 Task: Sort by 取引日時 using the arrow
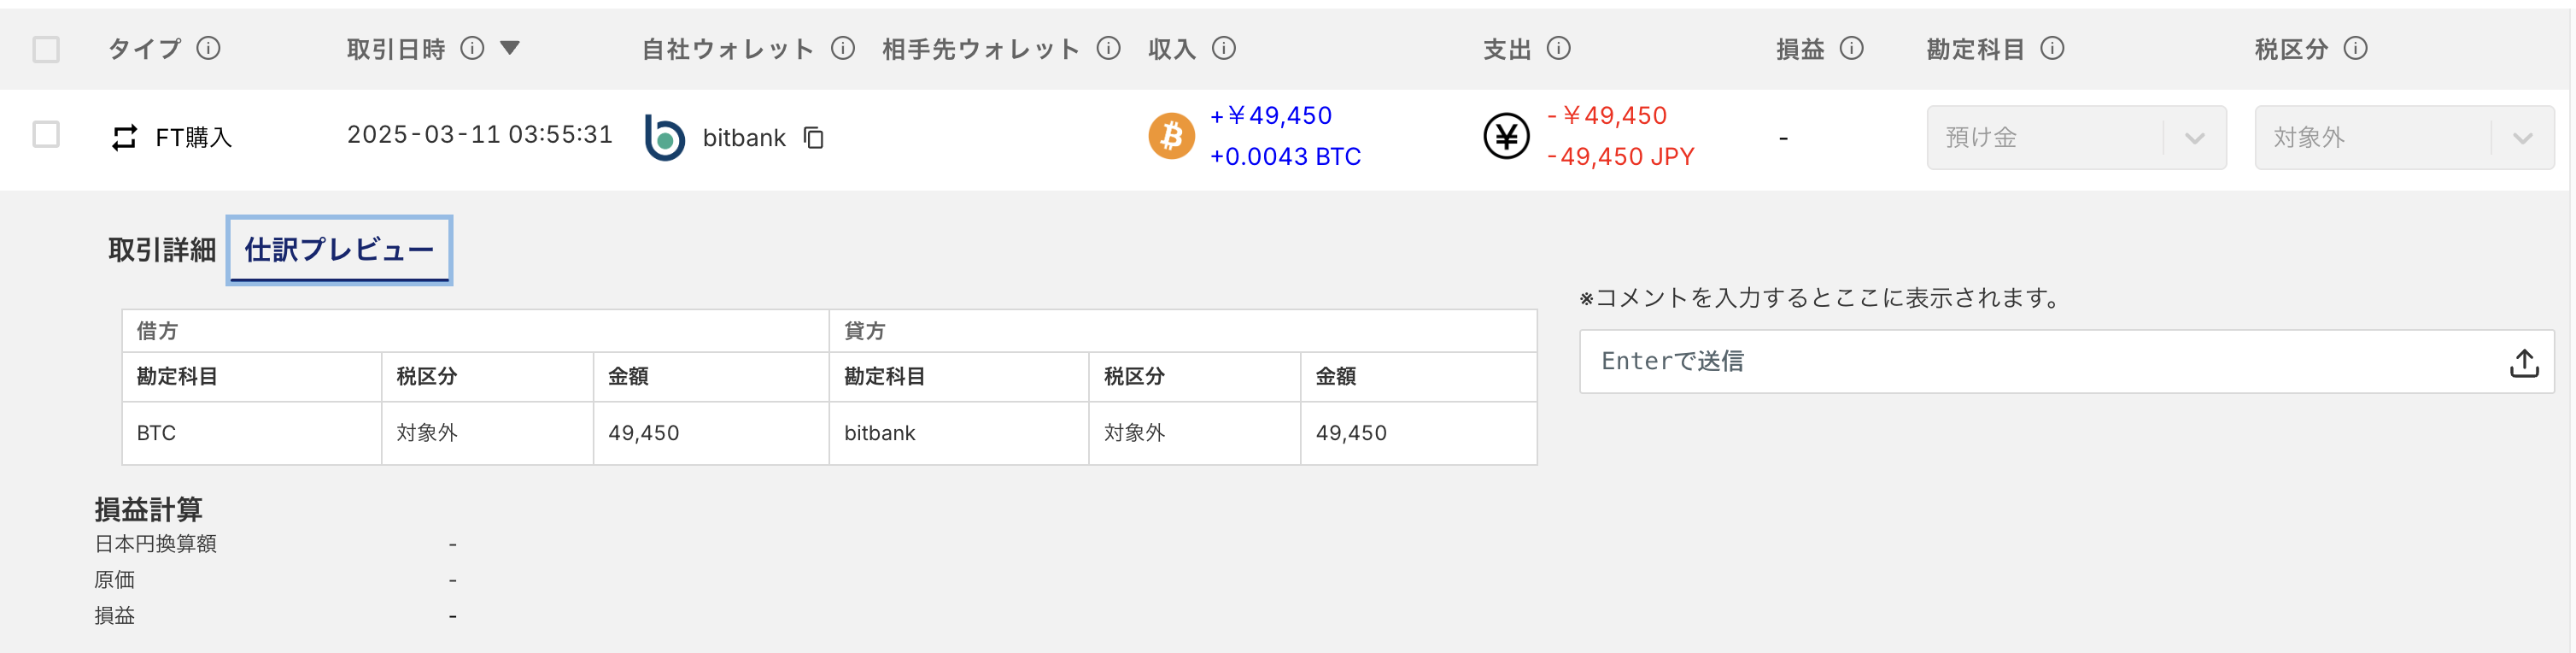click(x=510, y=47)
